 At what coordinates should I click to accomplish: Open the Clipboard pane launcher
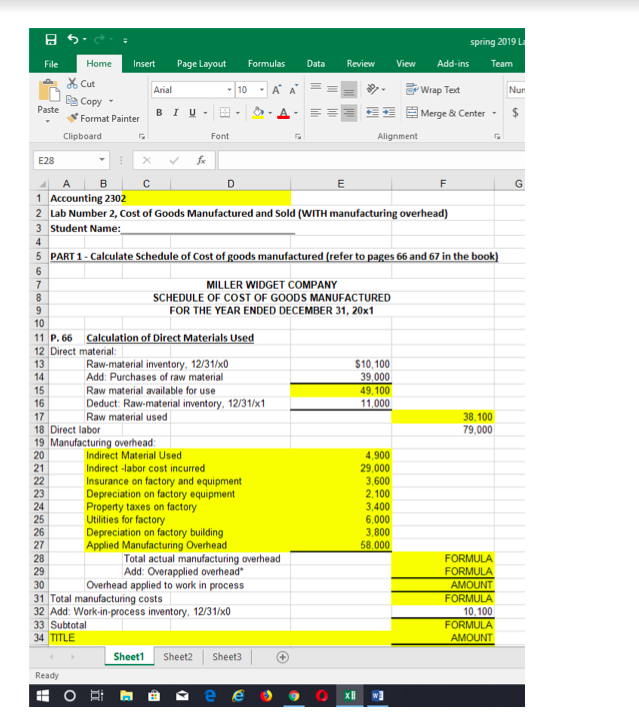(x=142, y=136)
